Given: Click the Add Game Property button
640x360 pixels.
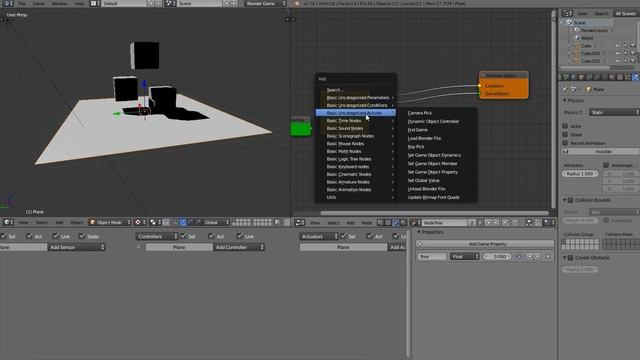Looking at the screenshot, I should 485,244.
